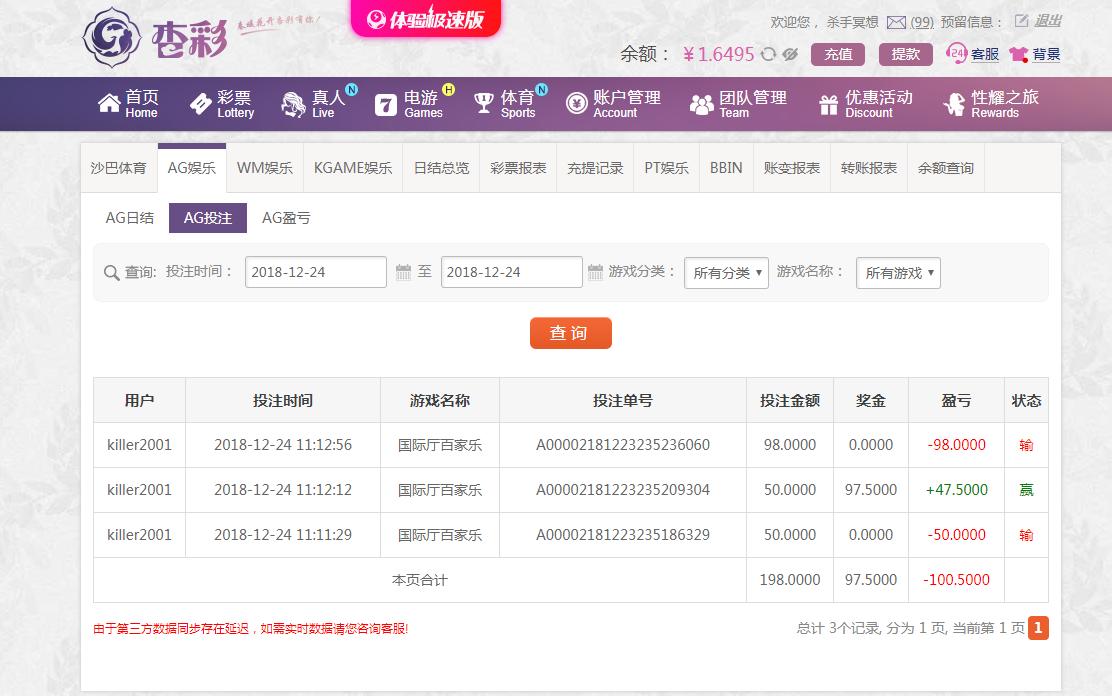This screenshot has height=696, width=1112.
Task: Click bet number A00002181223235209304
Action: click(x=623, y=490)
